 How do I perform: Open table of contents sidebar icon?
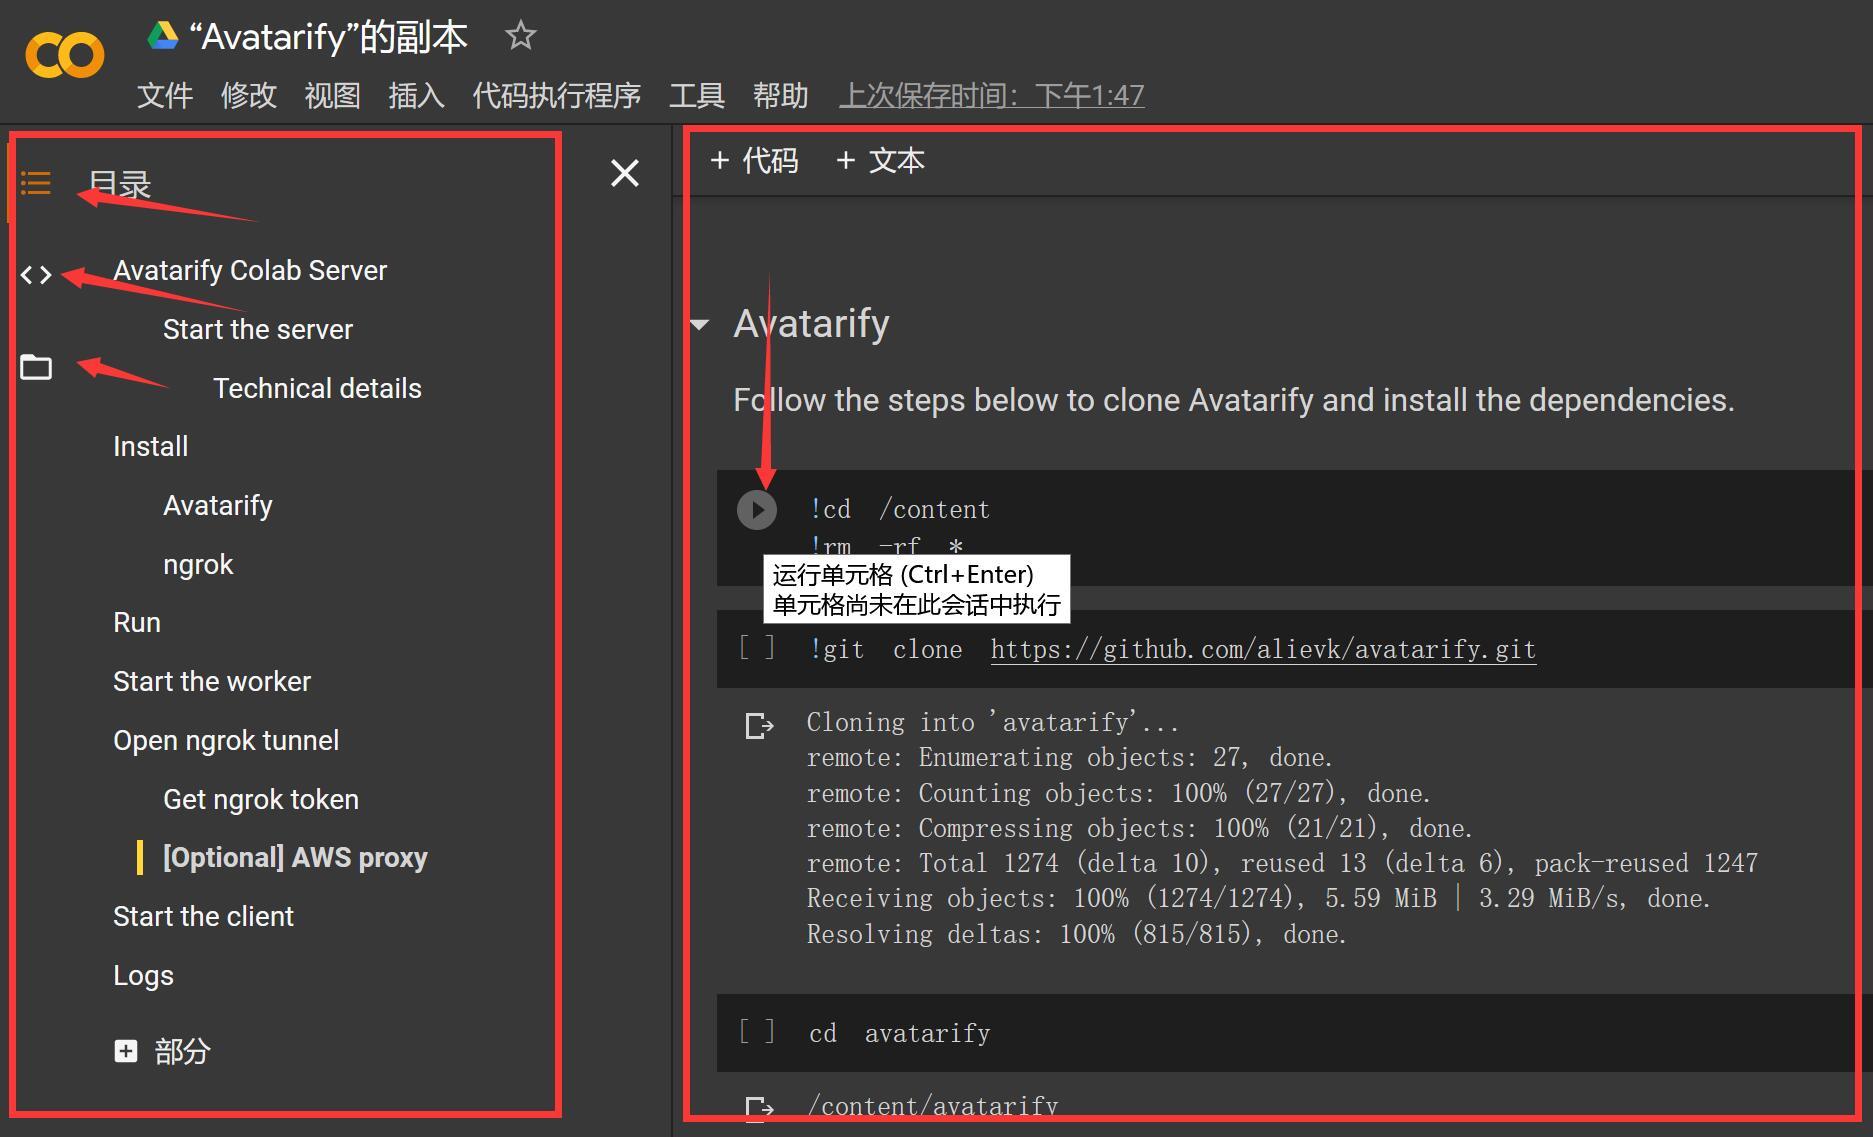pyautogui.click(x=36, y=183)
